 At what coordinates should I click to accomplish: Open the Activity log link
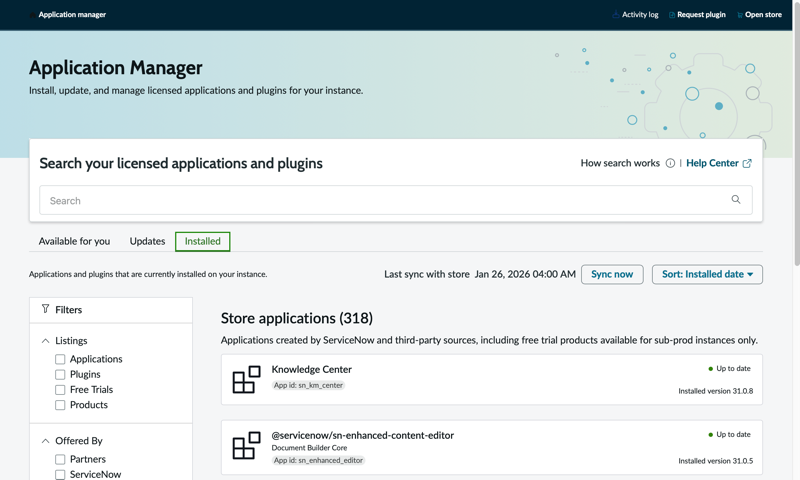pyautogui.click(x=640, y=15)
